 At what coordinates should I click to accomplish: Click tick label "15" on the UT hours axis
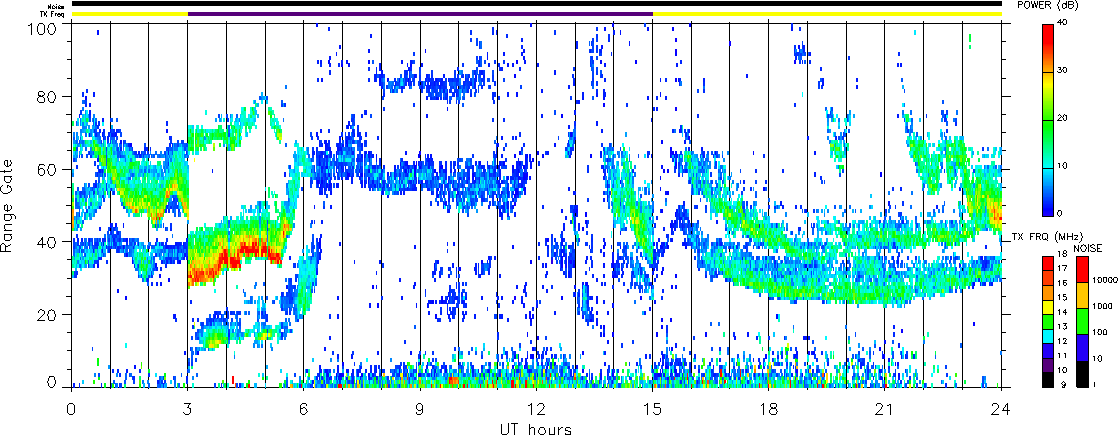click(652, 411)
